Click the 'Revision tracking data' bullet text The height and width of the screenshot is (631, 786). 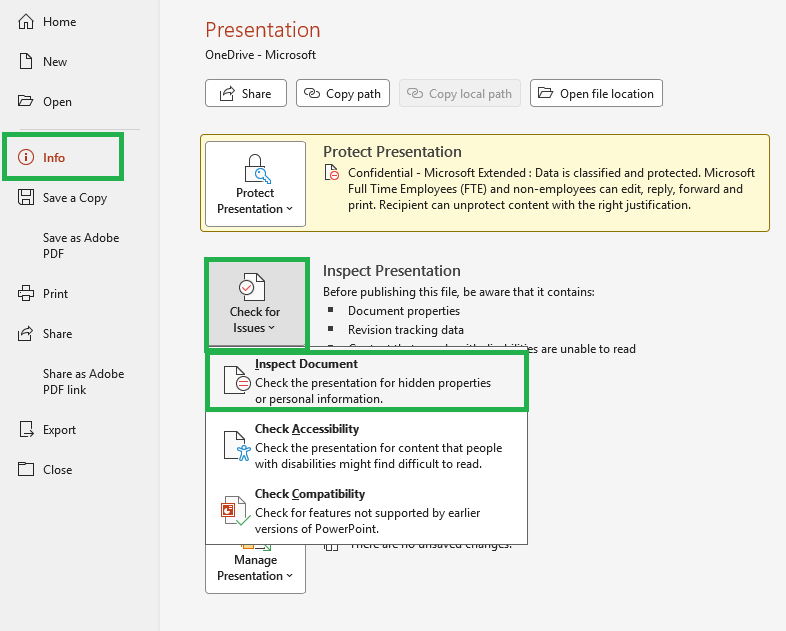[406, 330]
